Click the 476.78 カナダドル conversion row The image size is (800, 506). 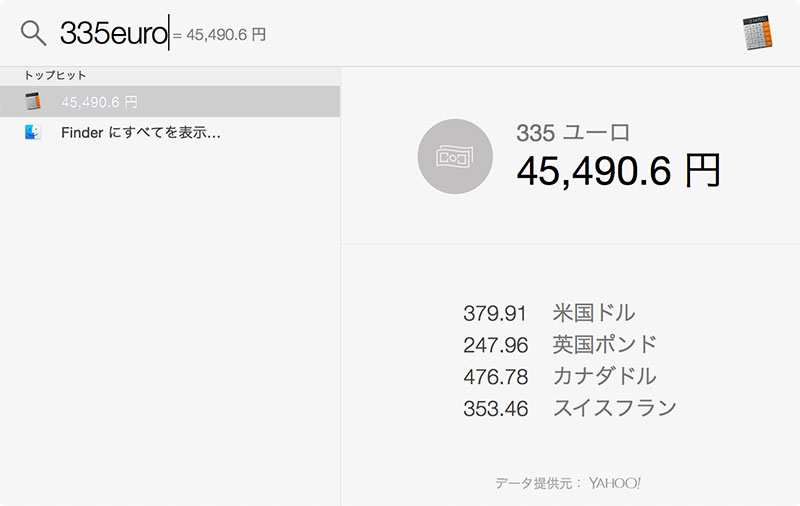[560, 376]
